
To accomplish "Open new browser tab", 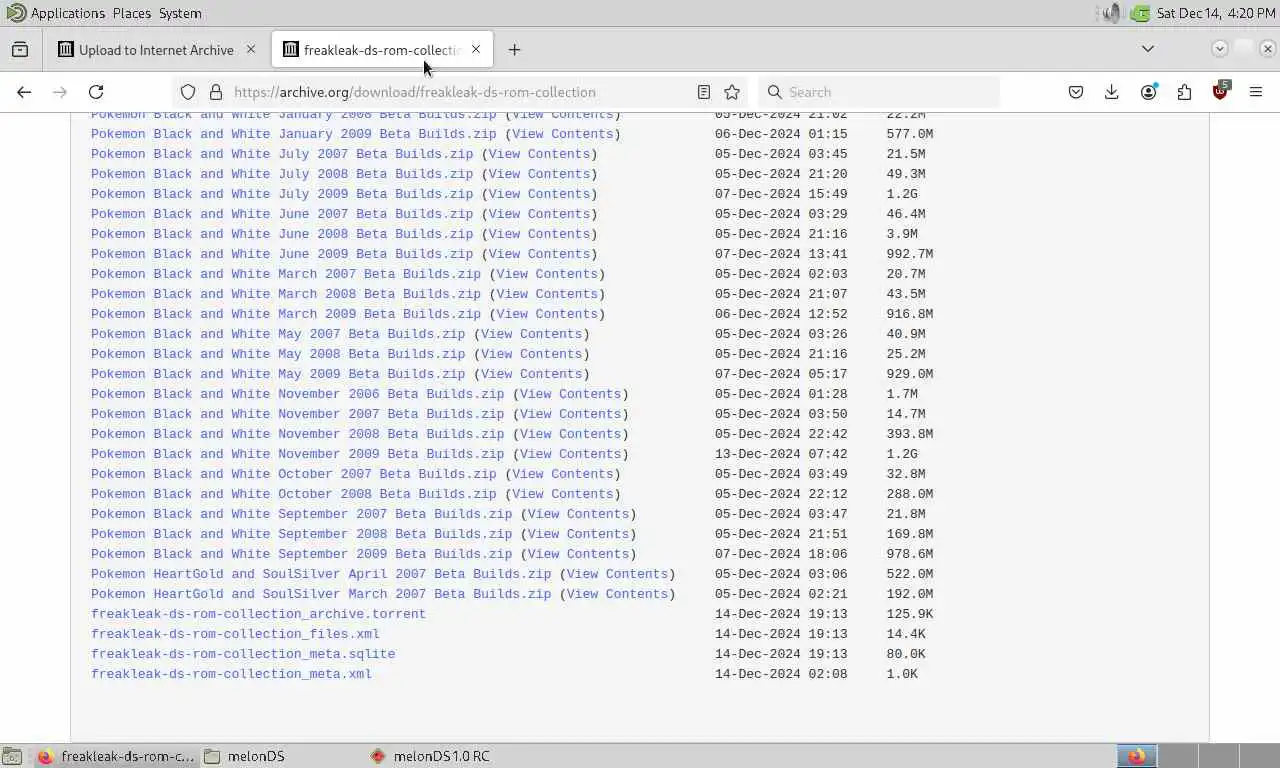I will (x=514, y=49).
